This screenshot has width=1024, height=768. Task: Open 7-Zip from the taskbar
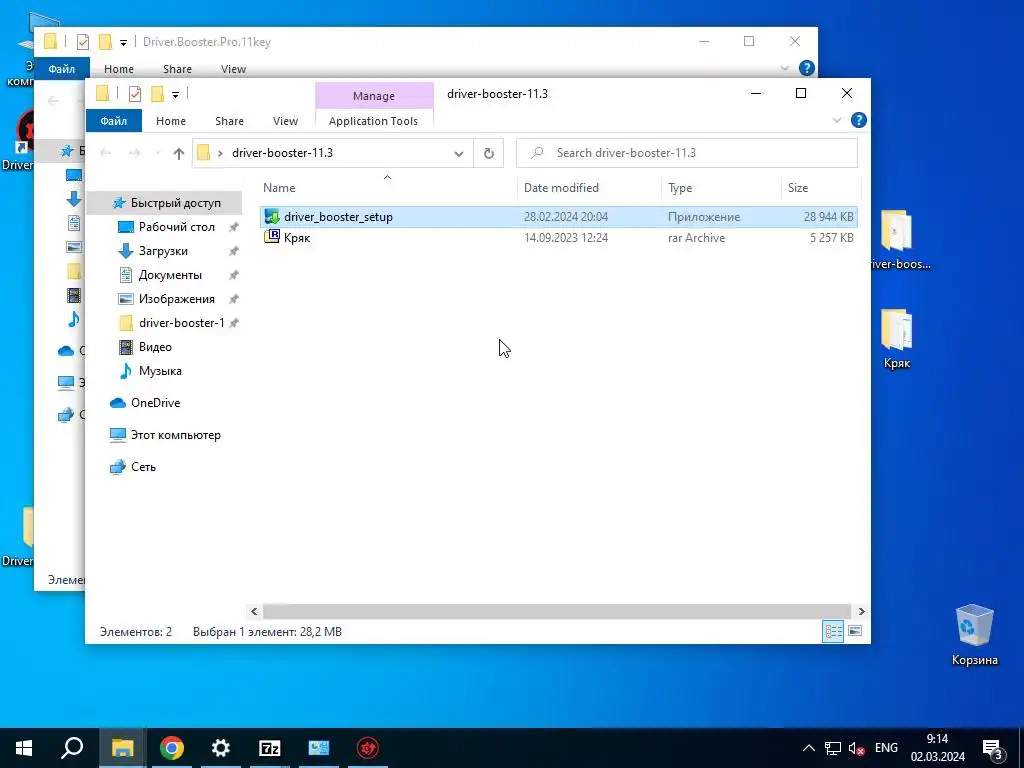tap(270, 748)
